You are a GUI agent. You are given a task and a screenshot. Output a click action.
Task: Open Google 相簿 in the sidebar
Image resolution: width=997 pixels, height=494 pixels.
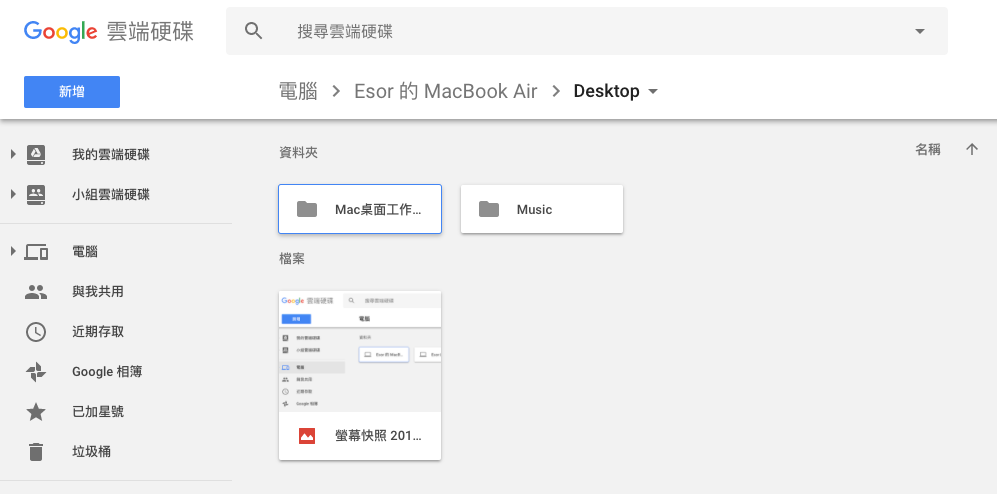pos(107,372)
